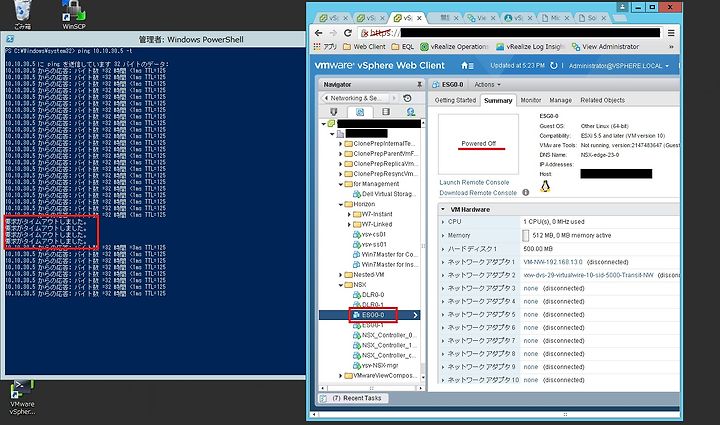This screenshot has height=425, width=720.
Task: Switch to the Getting Started tab
Action: point(455,100)
